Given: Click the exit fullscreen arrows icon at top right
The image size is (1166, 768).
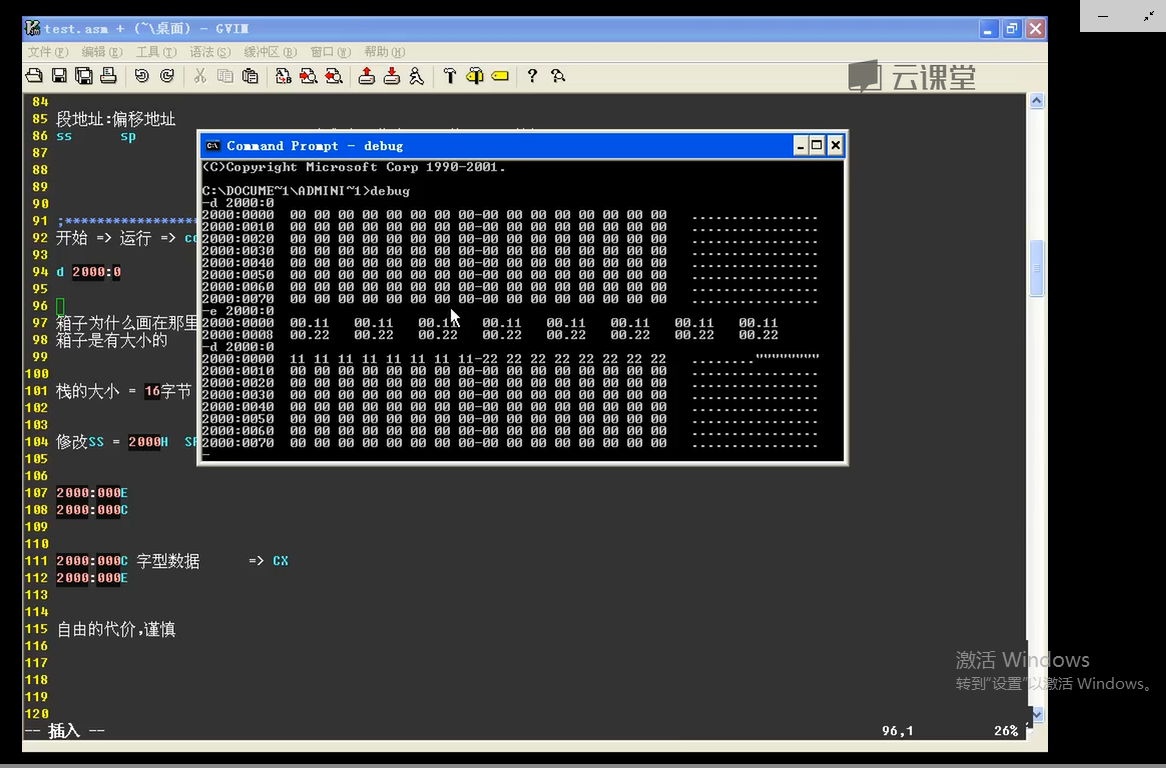Looking at the screenshot, I should point(1148,16).
